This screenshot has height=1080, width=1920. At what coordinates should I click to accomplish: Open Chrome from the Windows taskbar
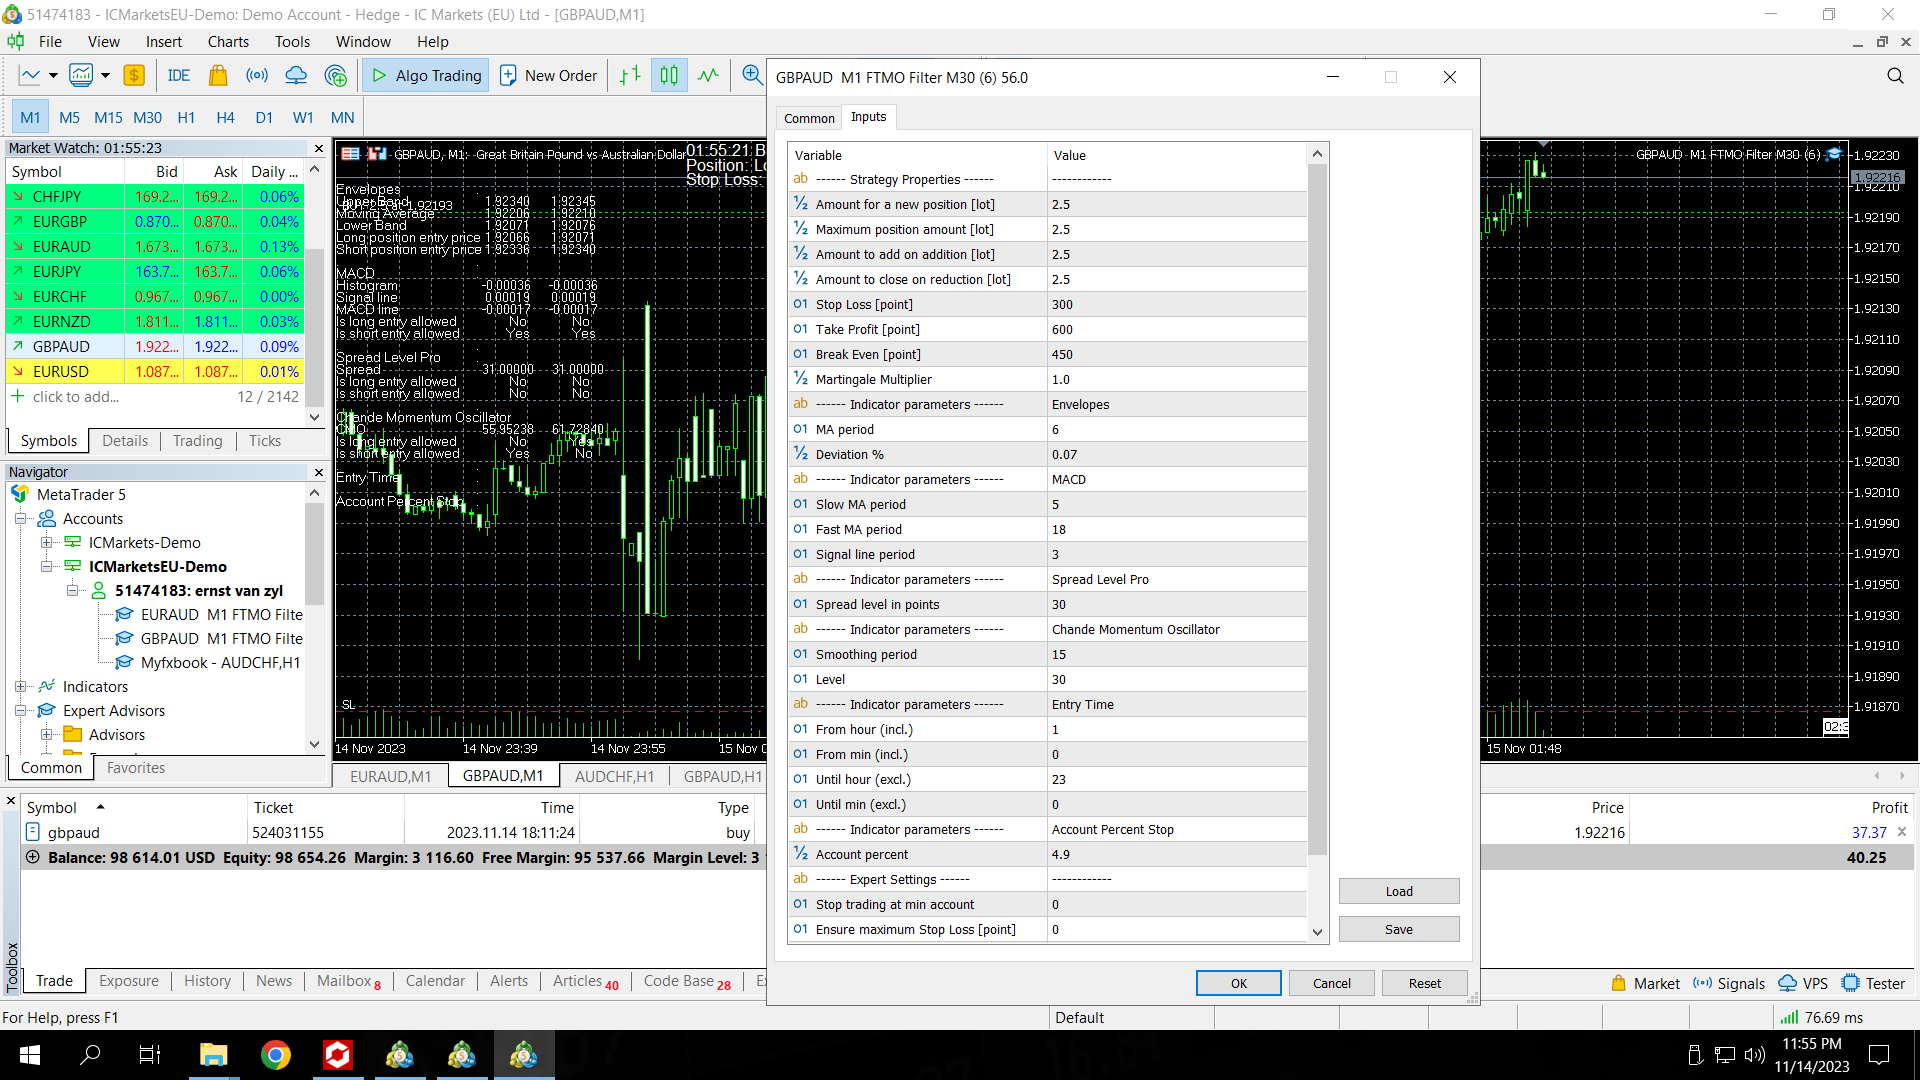pyautogui.click(x=276, y=1055)
